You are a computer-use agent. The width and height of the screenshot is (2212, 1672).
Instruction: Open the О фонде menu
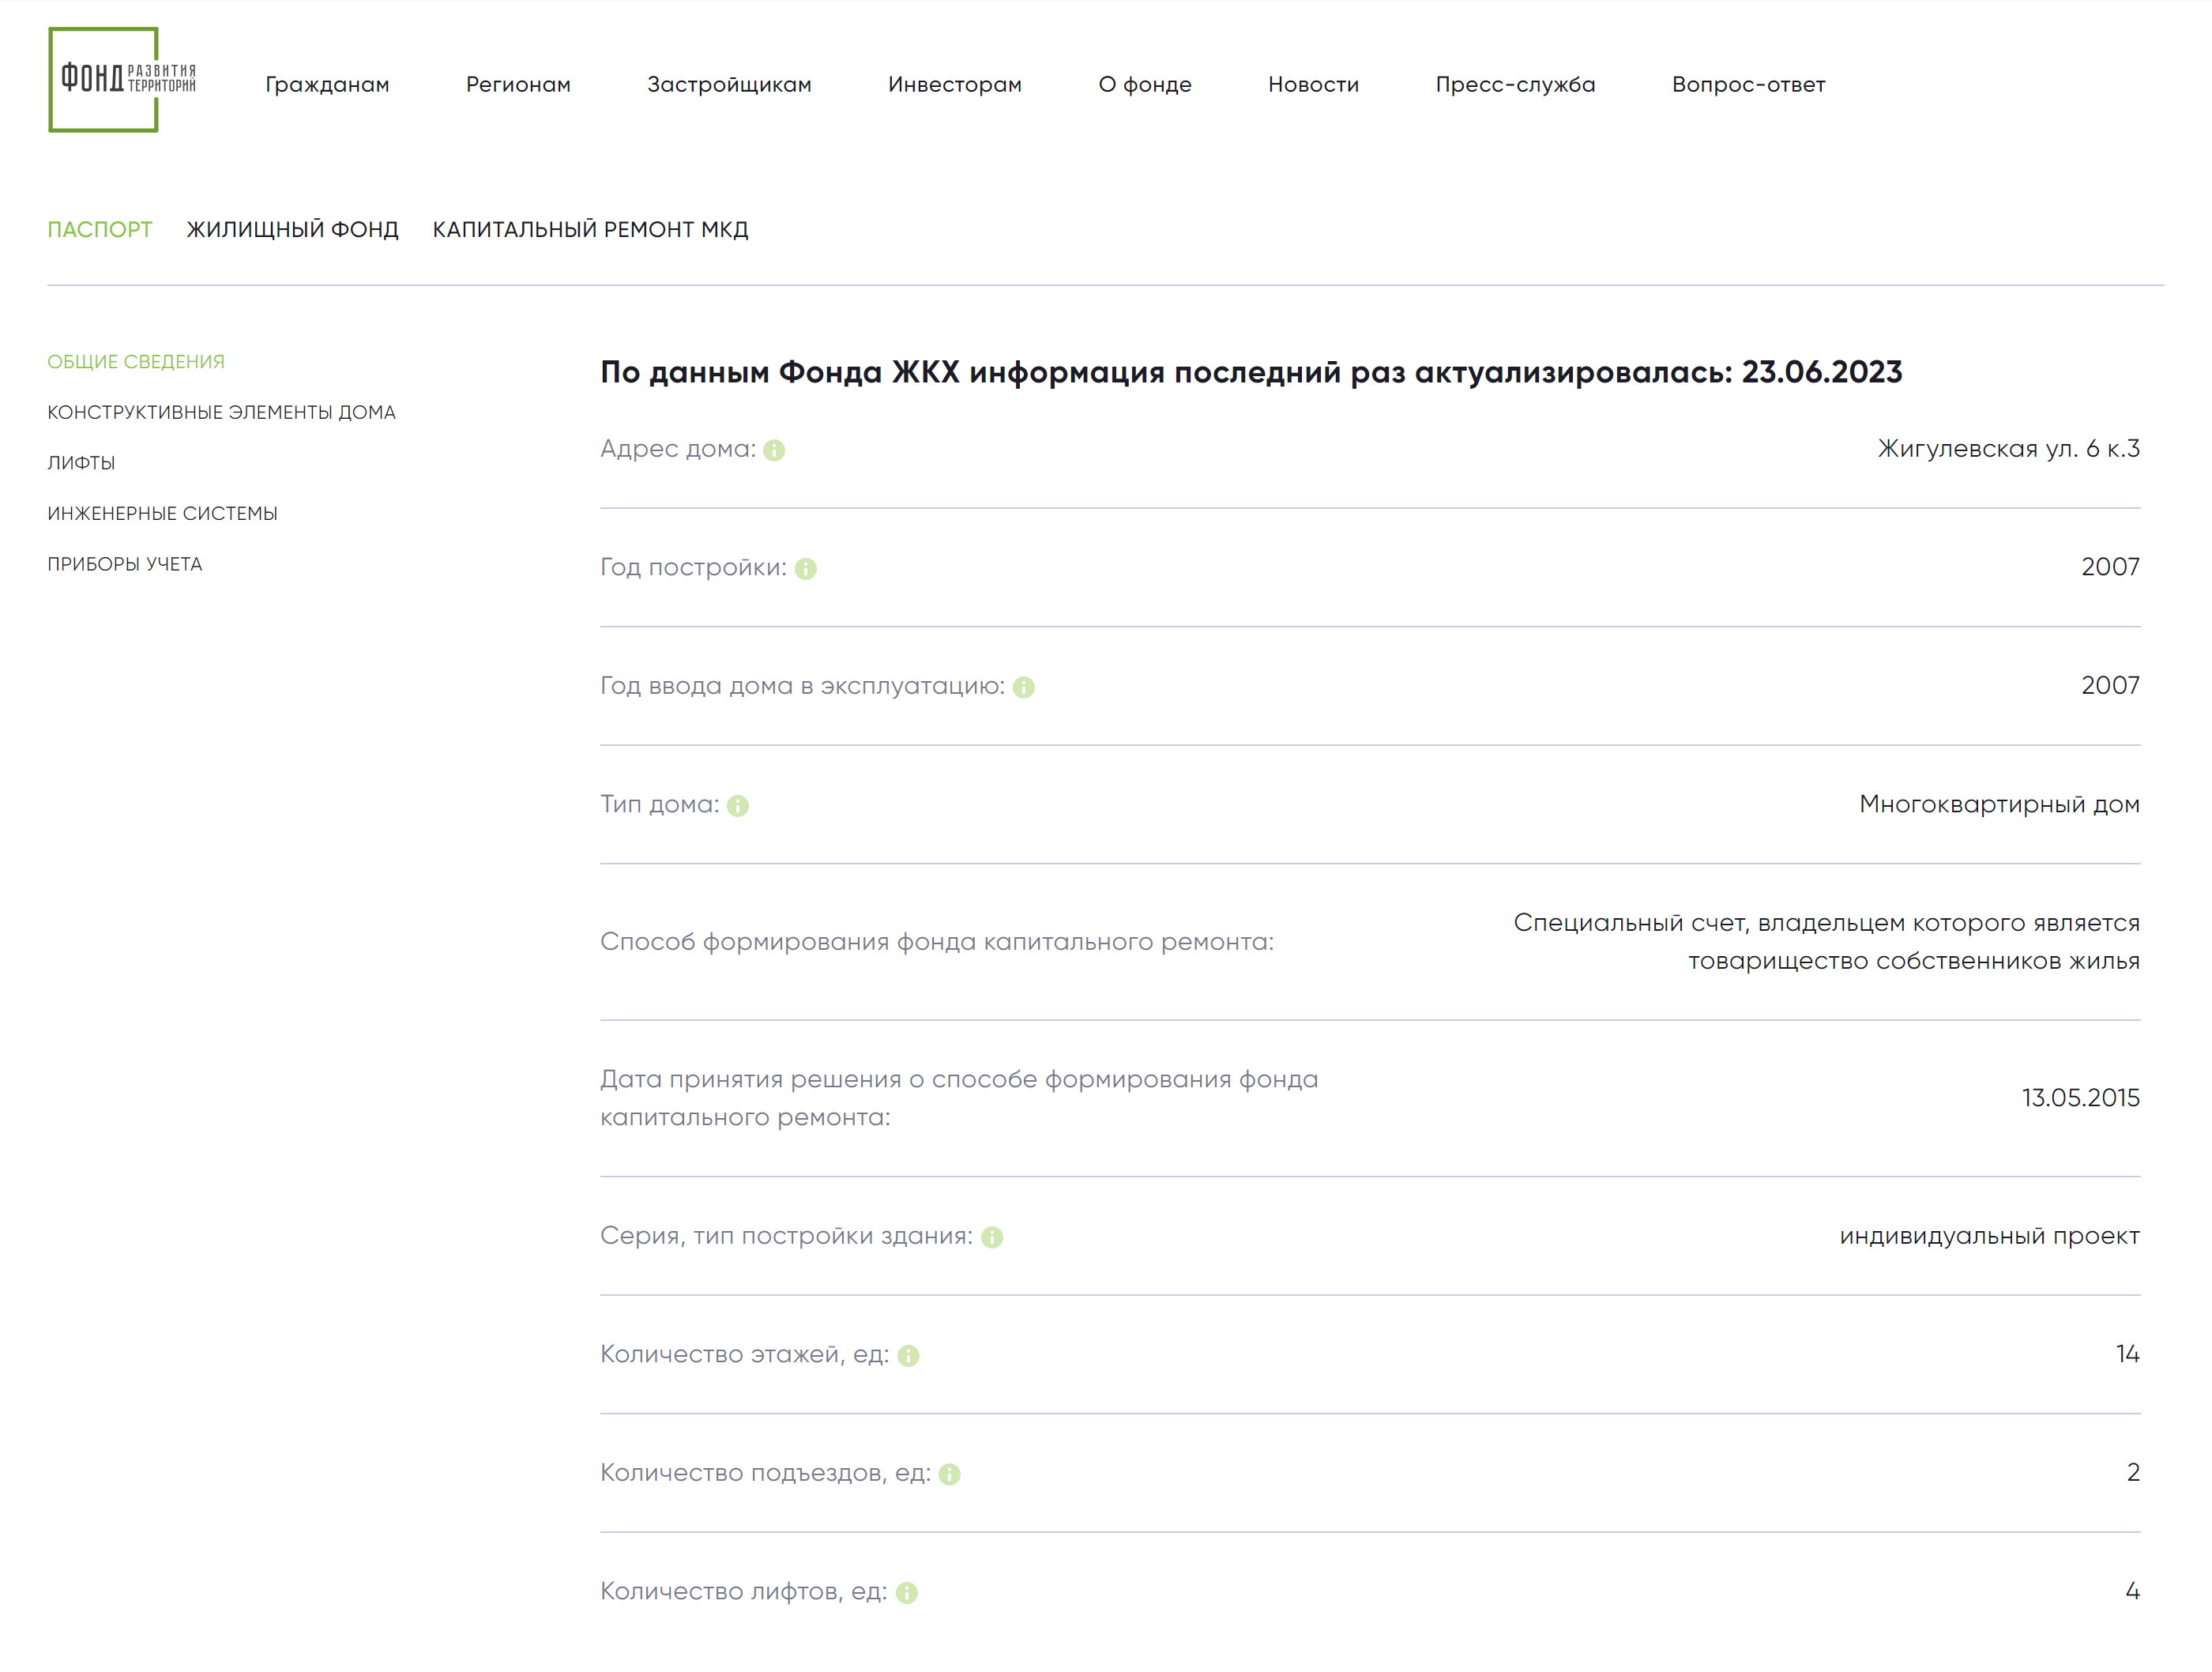1145,85
